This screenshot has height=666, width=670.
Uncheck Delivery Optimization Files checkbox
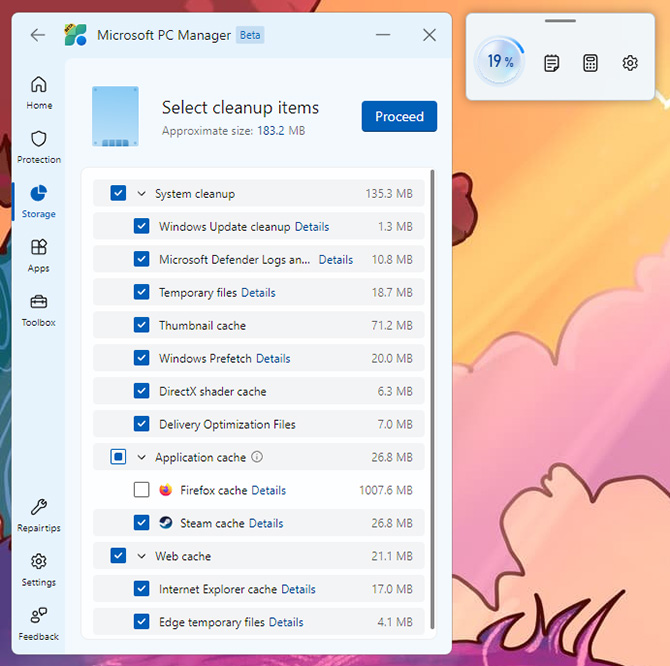[141, 423]
